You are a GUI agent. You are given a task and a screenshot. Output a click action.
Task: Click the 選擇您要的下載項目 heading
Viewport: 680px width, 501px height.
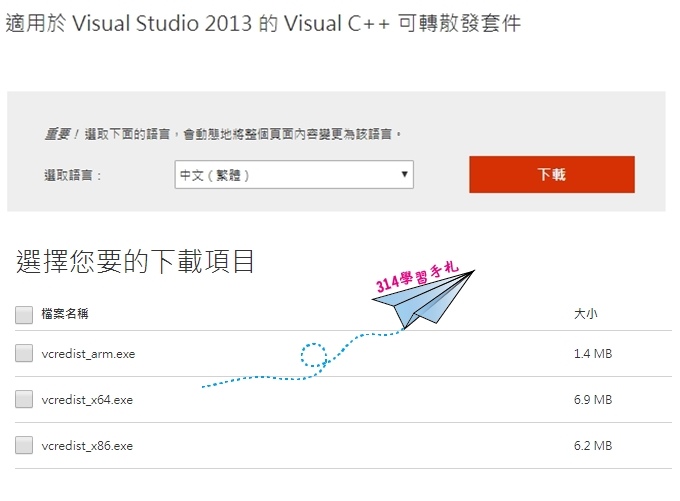(135, 261)
